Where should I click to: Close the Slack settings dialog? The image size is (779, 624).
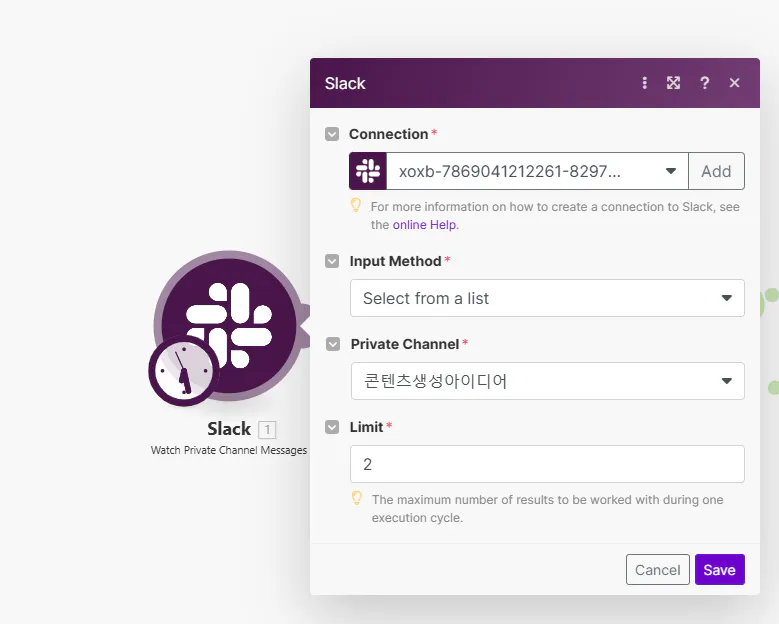click(734, 83)
